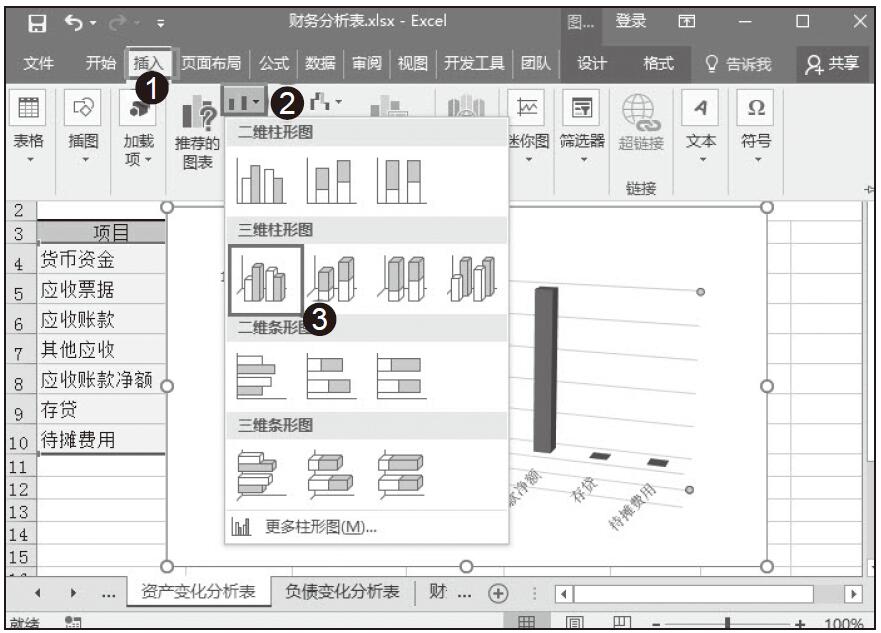Add a new sheet with plus button
This screenshot has height=633, width=881.
click(497, 592)
